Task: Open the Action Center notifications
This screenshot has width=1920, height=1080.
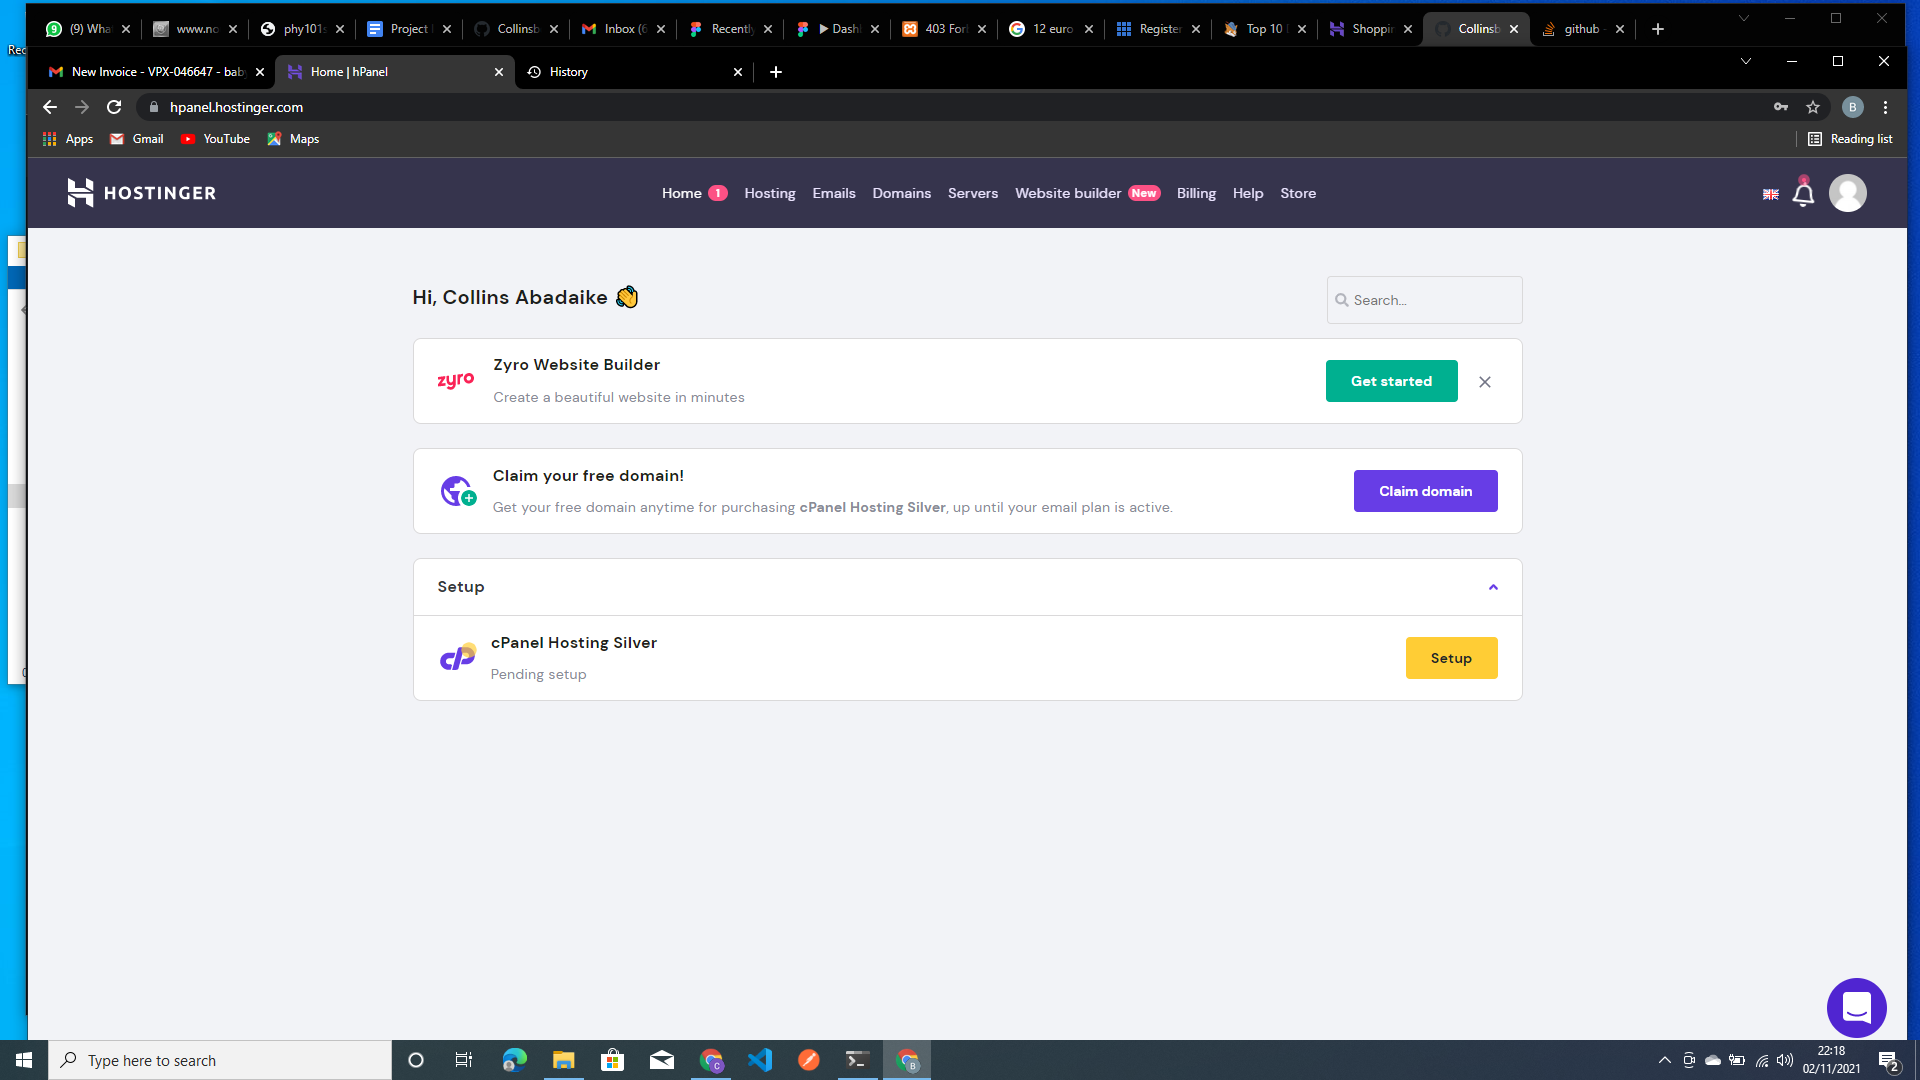Action: pyautogui.click(x=1888, y=1061)
